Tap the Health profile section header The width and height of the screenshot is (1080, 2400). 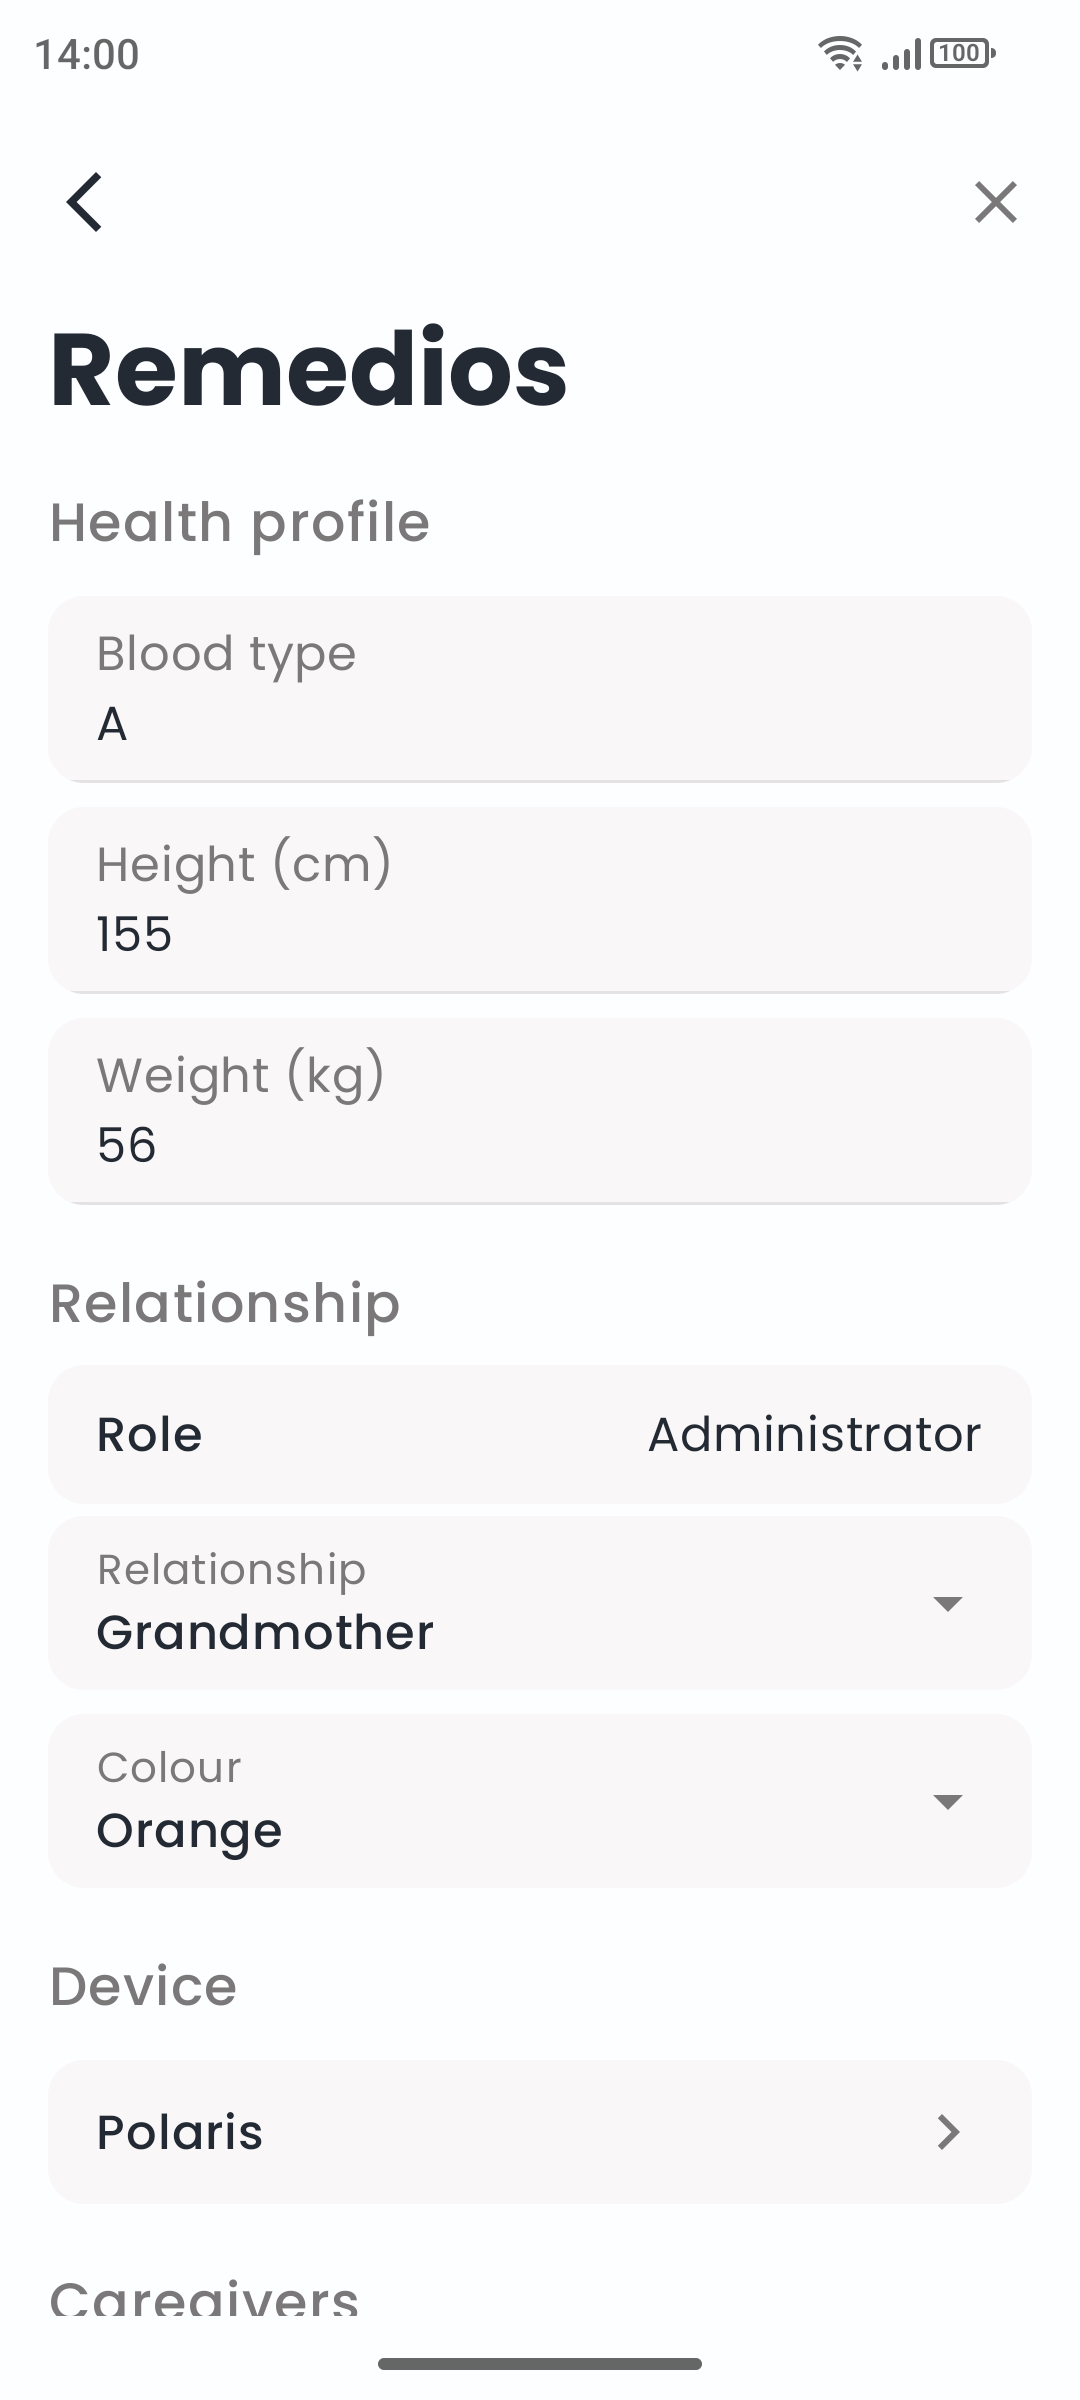240,522
